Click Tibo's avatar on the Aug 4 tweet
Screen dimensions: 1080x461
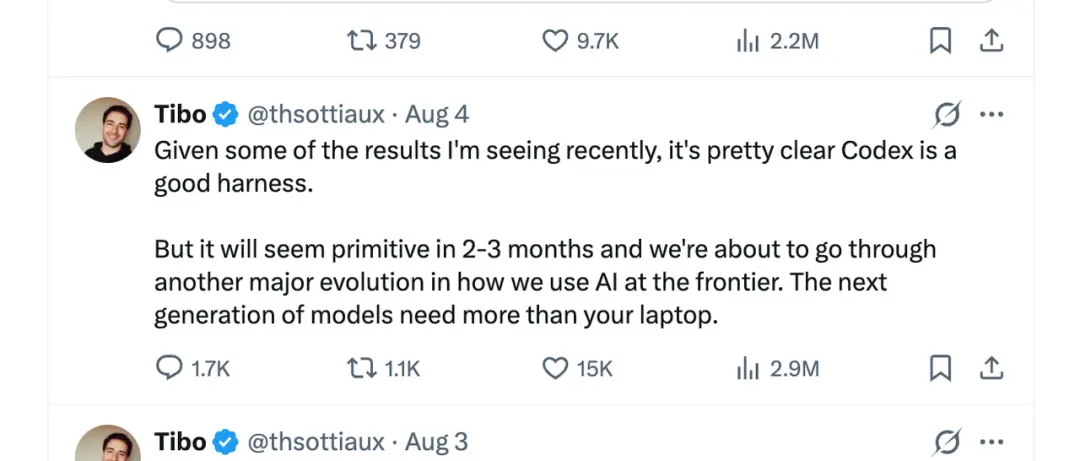click(x=107, y=130)
